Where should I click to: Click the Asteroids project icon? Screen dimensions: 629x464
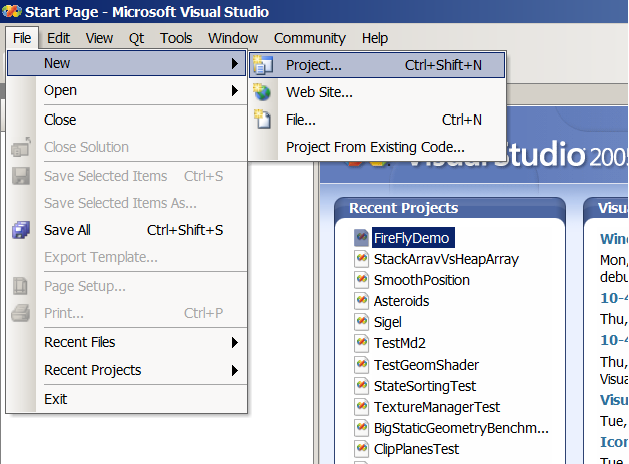[x=362, y=301]
